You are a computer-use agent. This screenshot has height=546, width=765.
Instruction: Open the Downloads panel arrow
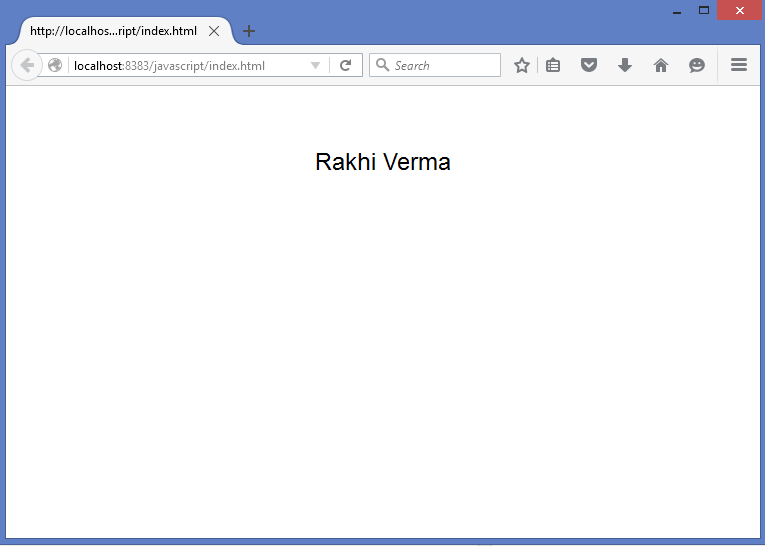click(x=625, y=65)
